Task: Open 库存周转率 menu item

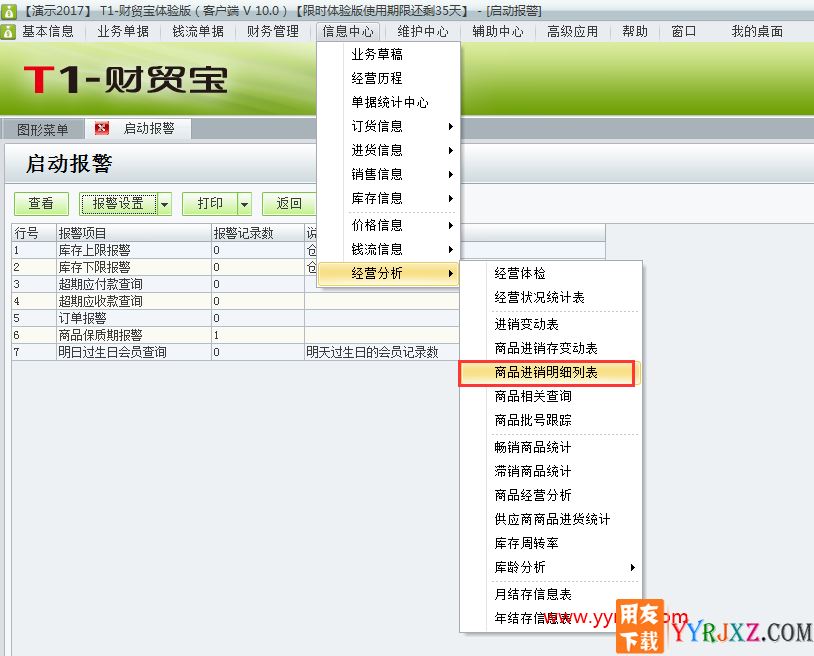Action: point(551,543)
